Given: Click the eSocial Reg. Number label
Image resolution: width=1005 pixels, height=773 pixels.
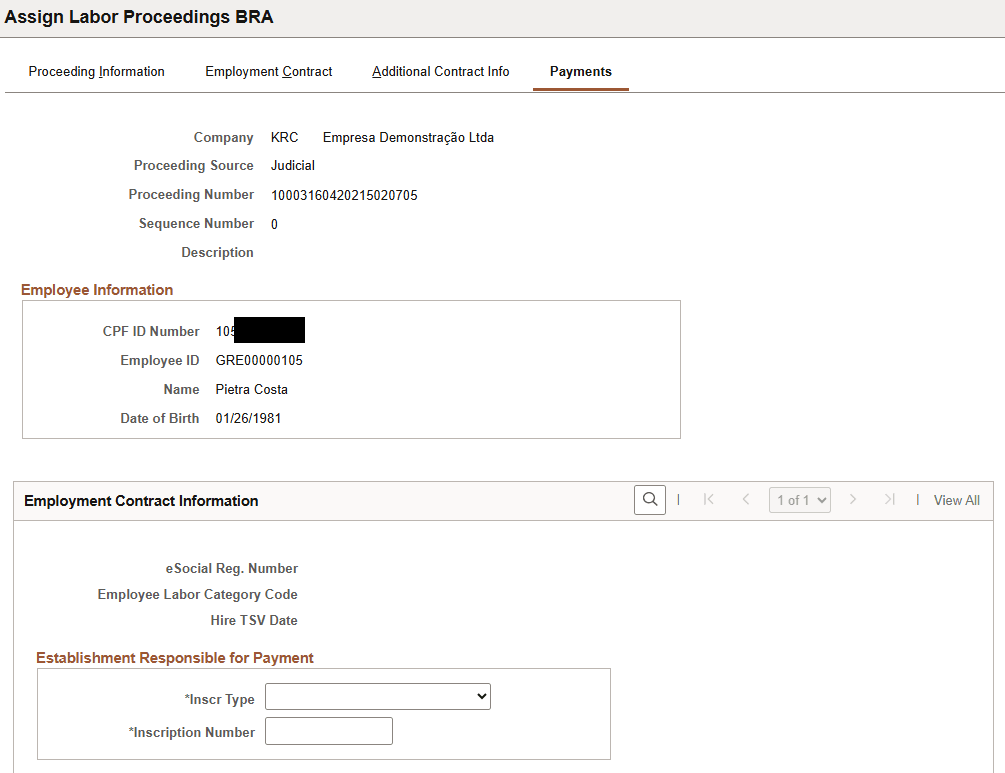Looking at the screenshot, I should coord(232,568).
